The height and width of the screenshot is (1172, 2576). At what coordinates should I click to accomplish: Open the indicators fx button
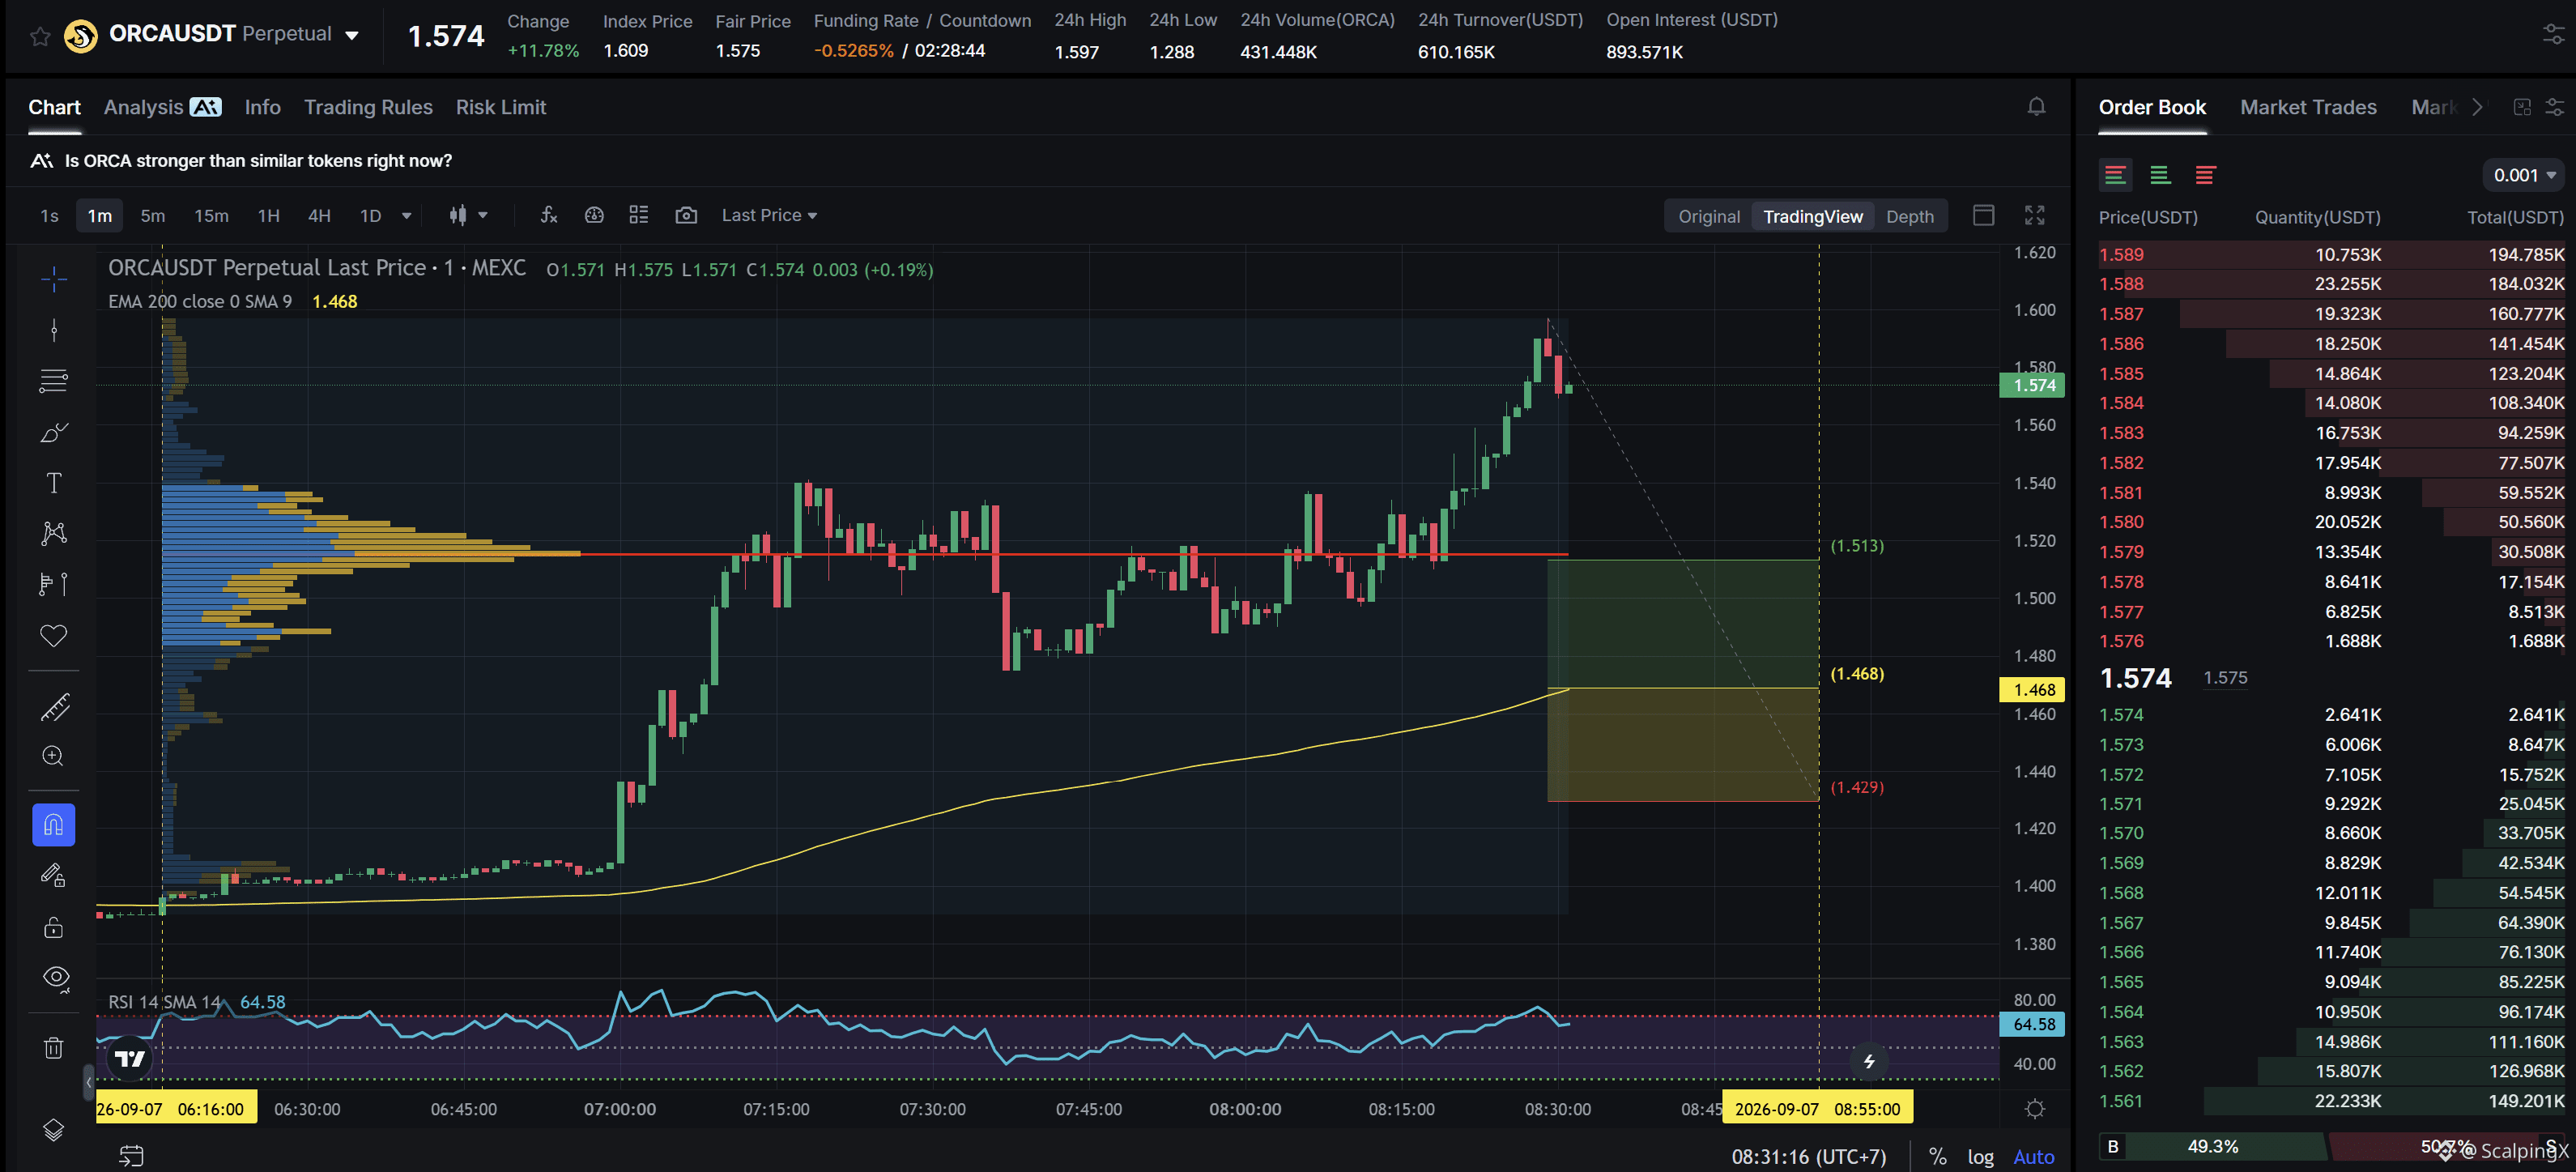tap(549, 215)
